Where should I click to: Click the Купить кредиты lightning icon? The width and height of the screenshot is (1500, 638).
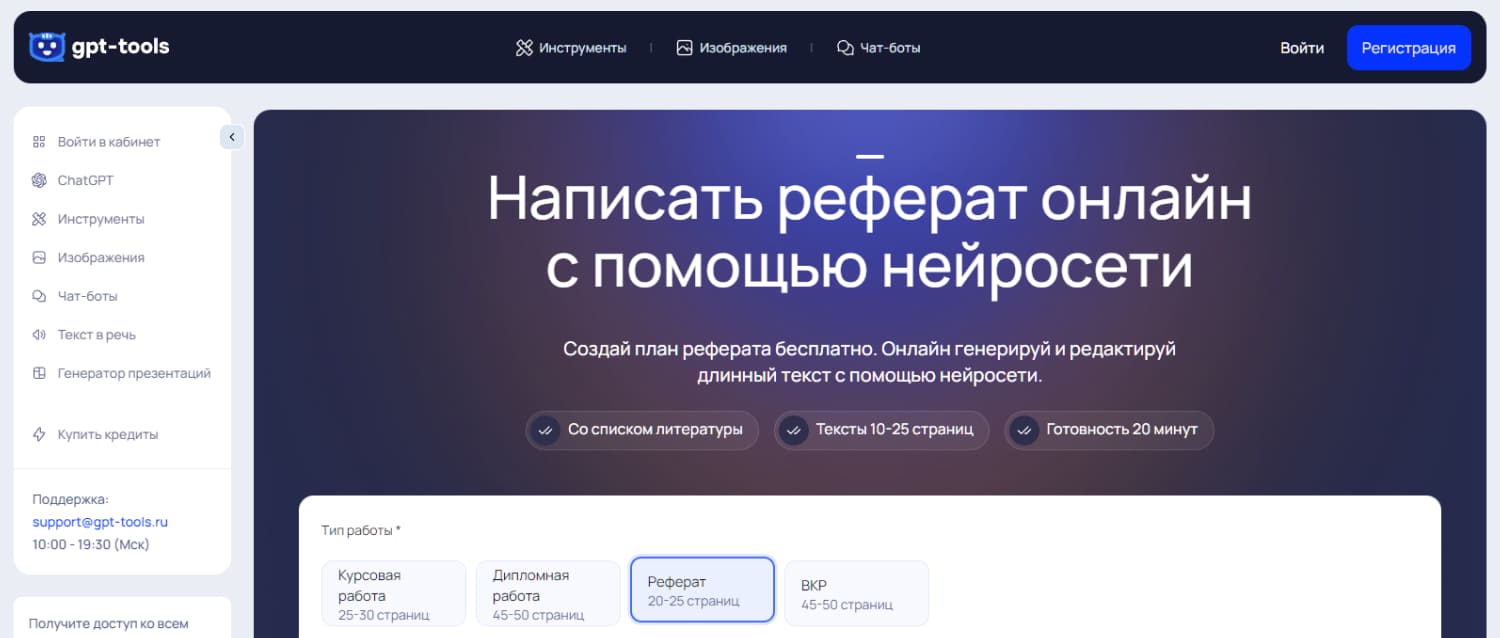tap(40, 433)
